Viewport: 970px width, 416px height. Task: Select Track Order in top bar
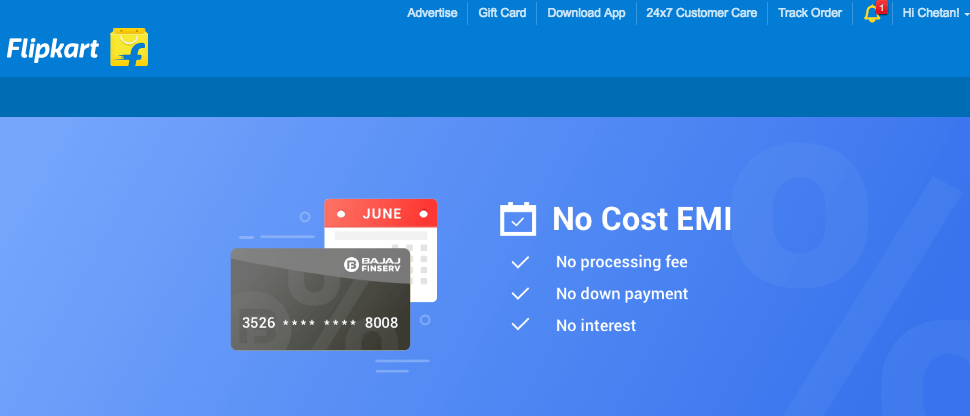pos(809,13)
